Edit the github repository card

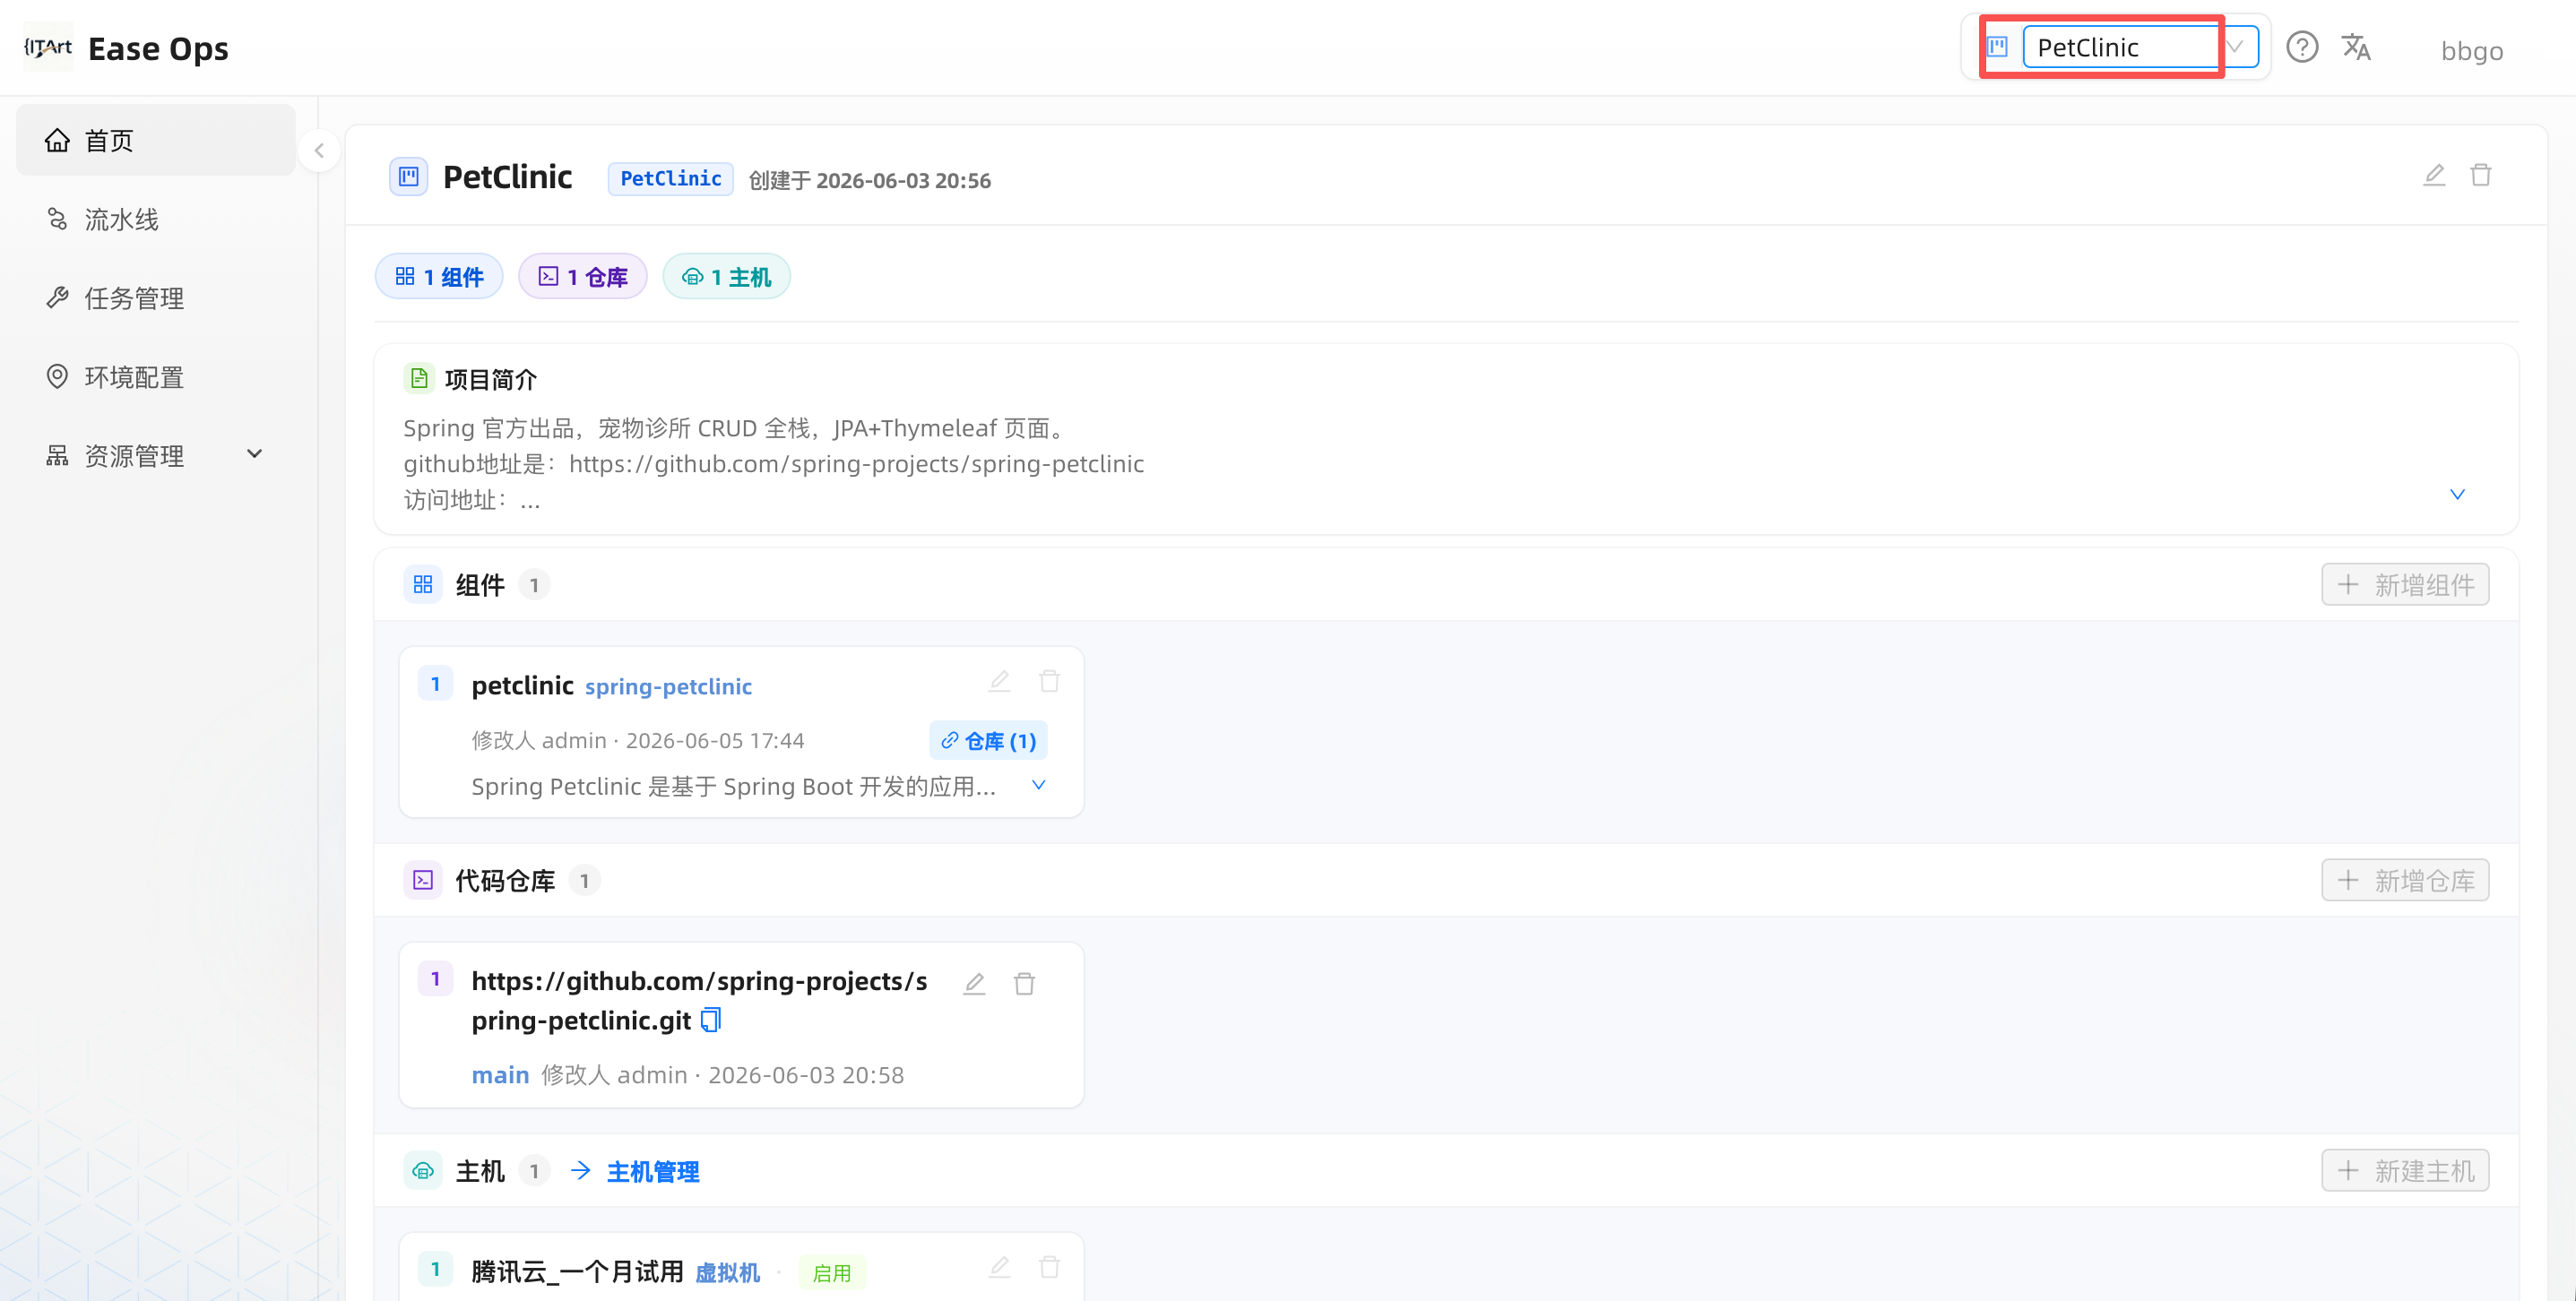[x=974, y=984]
